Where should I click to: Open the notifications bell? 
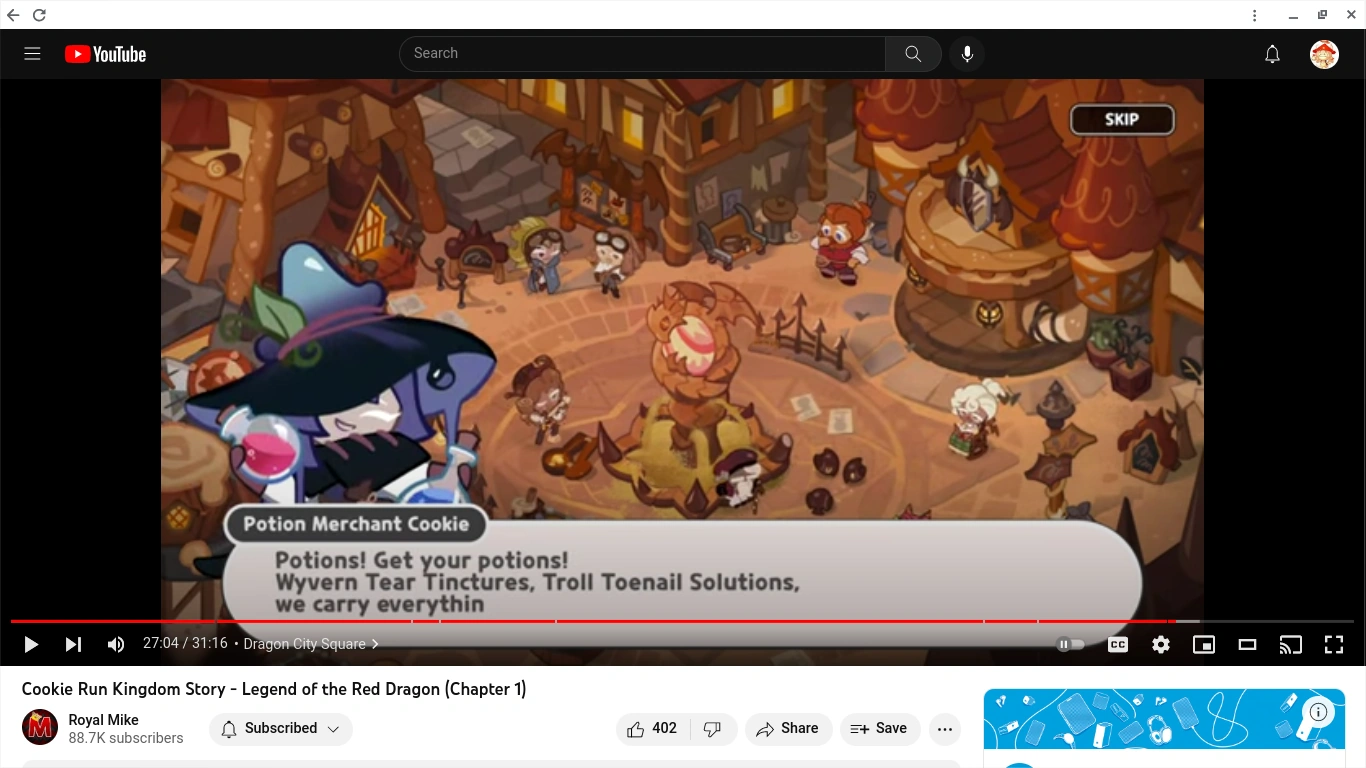click(x=1272, y=54)
